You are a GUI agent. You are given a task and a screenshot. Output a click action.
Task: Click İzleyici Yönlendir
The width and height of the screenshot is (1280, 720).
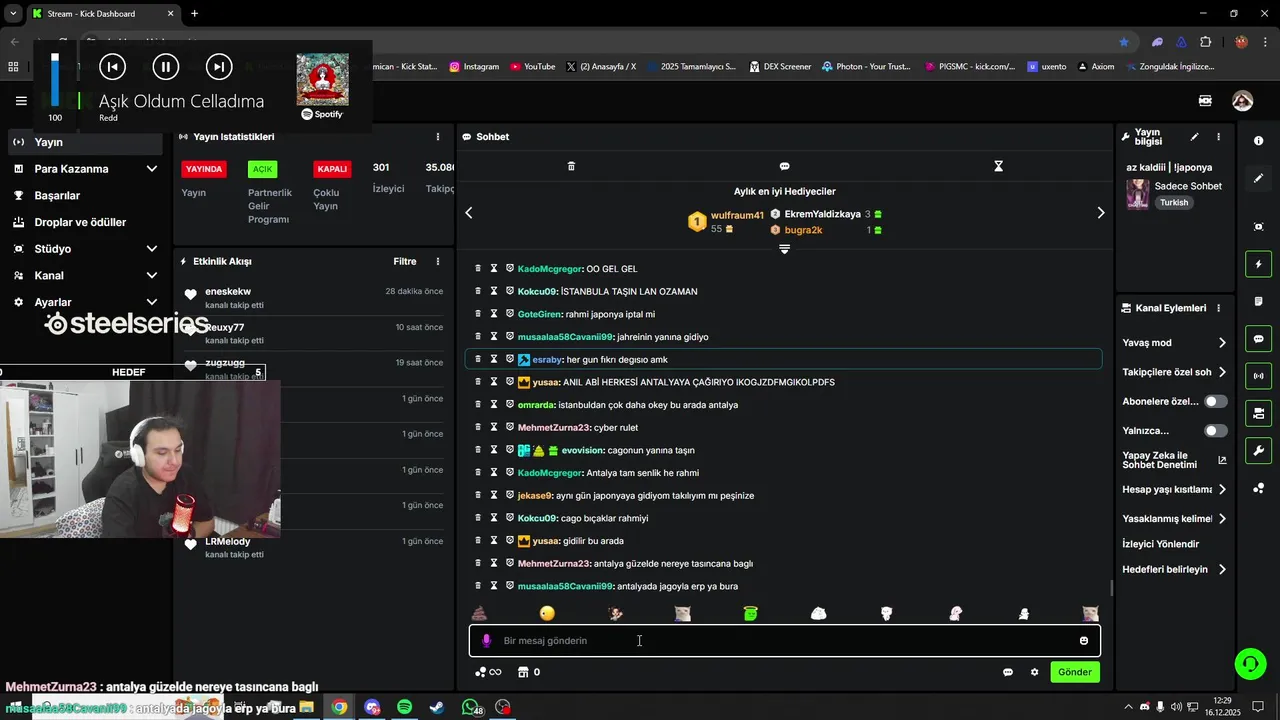[1161, 544]
